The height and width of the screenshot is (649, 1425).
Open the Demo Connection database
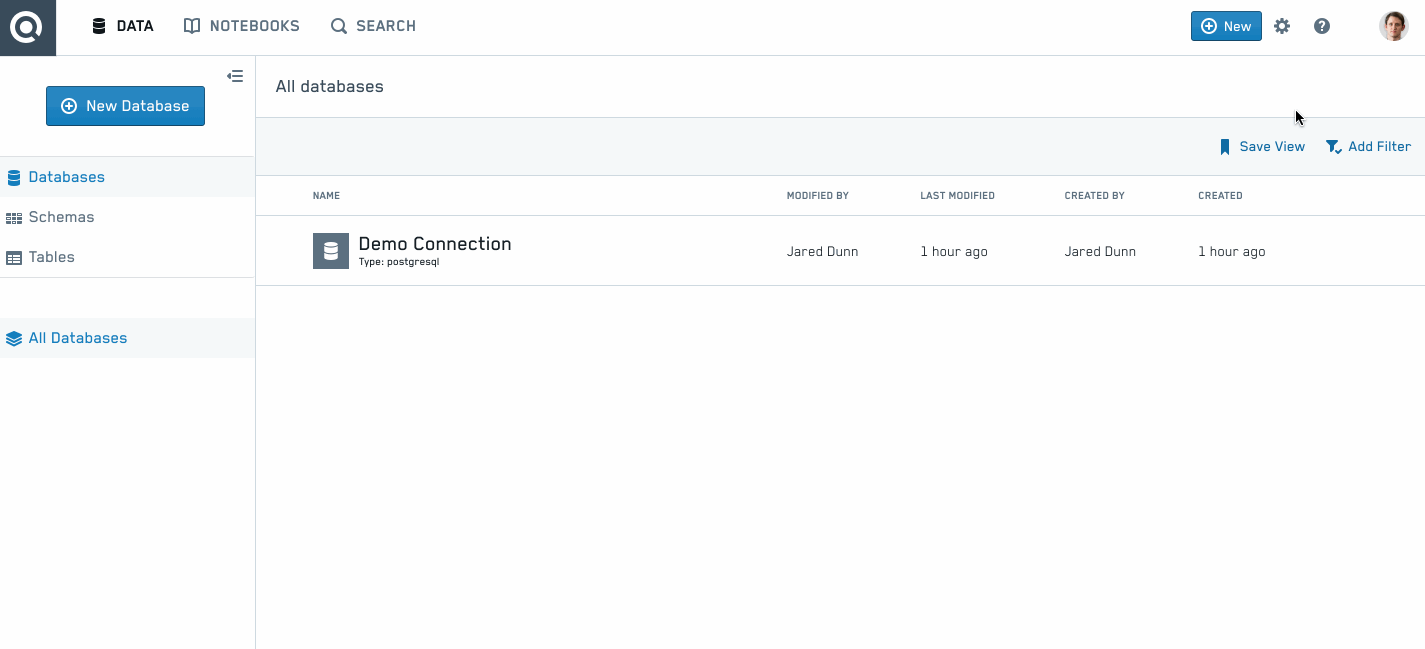pyautogui.click(x=435, y=244)
